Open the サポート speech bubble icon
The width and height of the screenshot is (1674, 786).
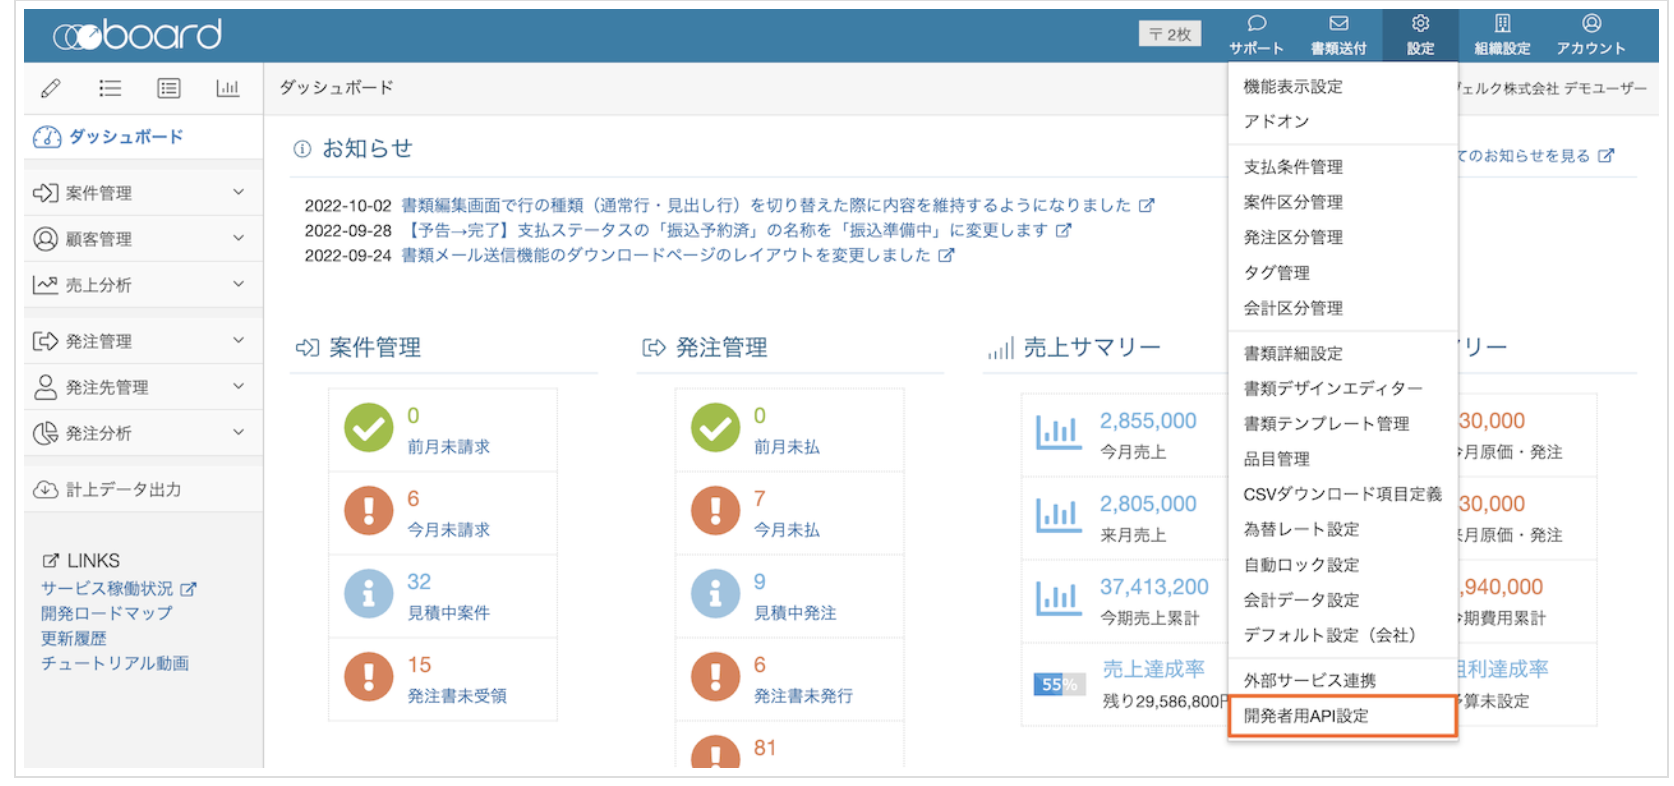click(1256, 24)
